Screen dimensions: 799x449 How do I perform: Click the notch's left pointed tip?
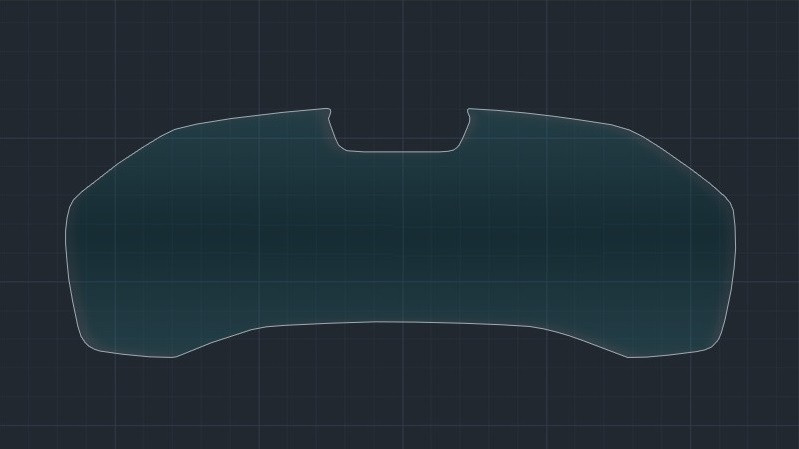tap(328, 109)
